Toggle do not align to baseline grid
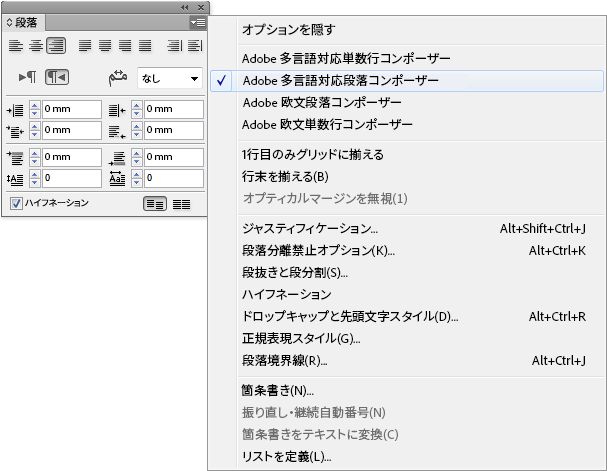The image size is (607, 471). (155, 204)
